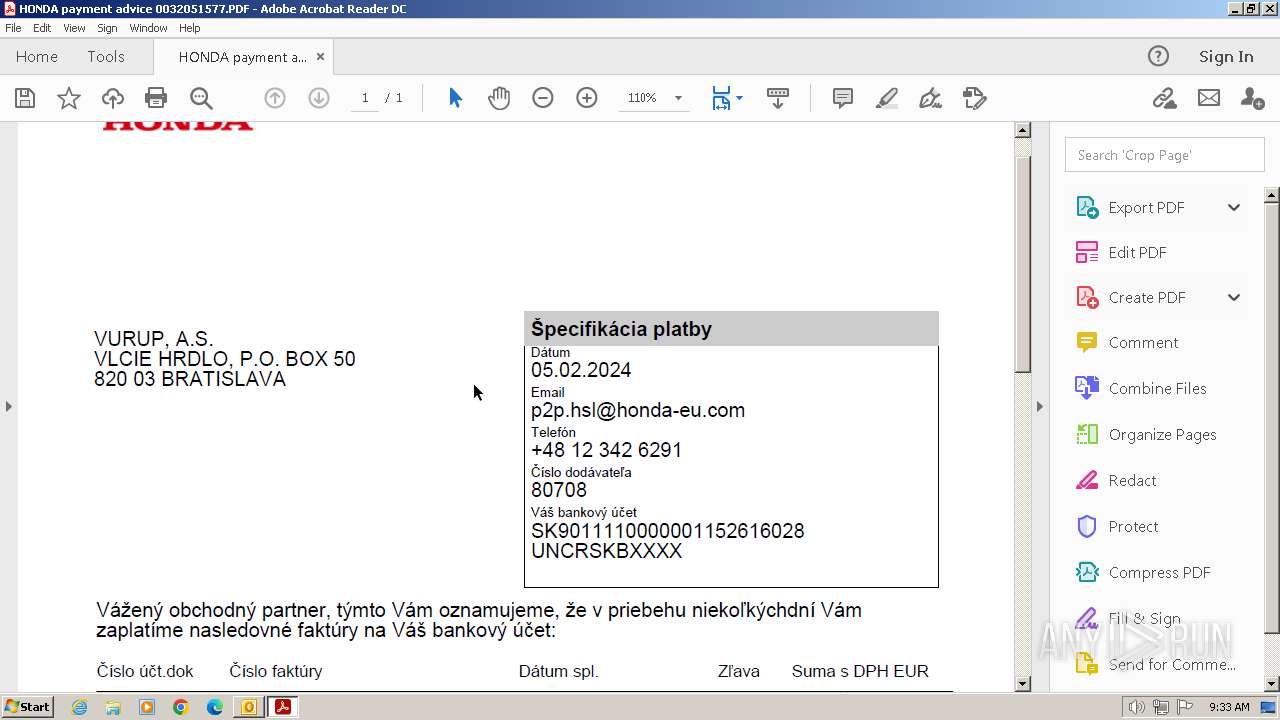Click the supplier number 80708
This screenshot has height=720, width=1280.
(559, 490)
